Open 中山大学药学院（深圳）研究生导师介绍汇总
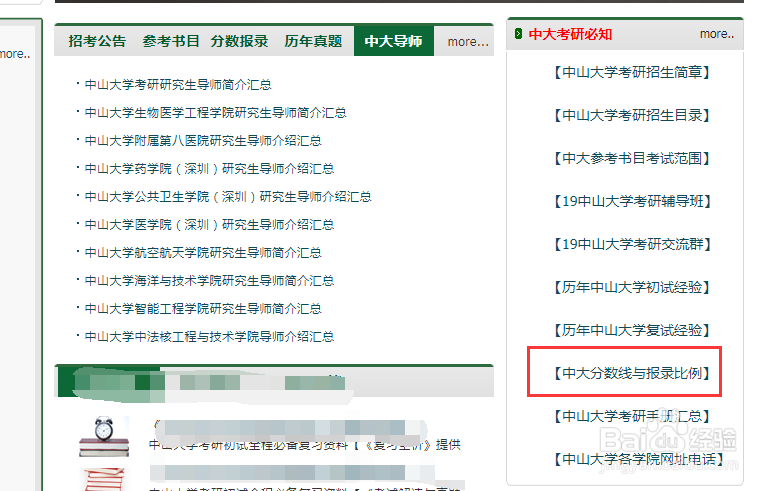Screen dimensions: 781x491 (209, 168)
